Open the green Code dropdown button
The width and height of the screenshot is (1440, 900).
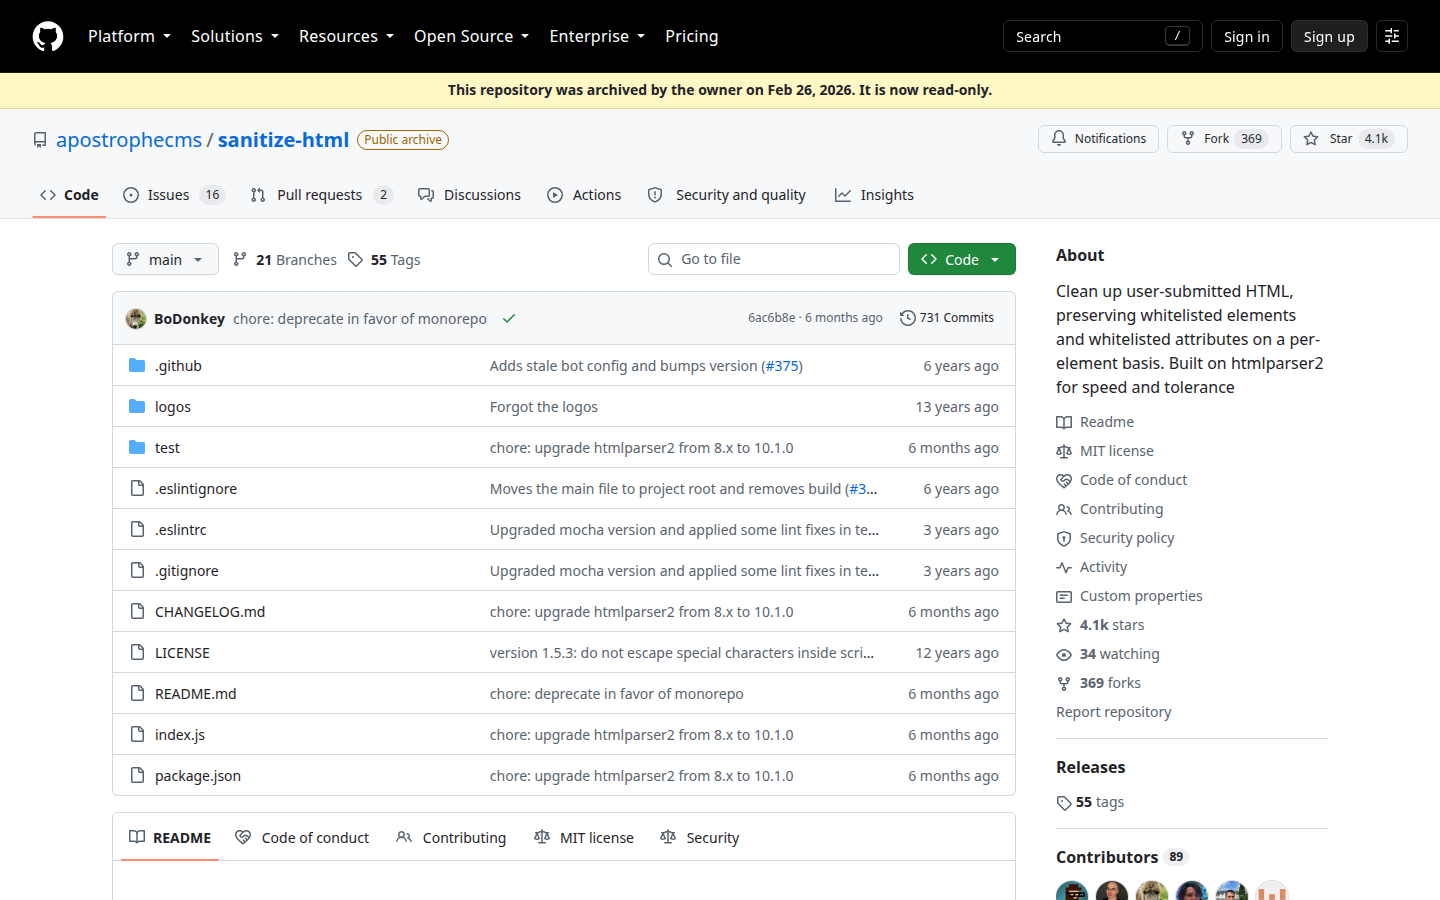pos(962,259)
